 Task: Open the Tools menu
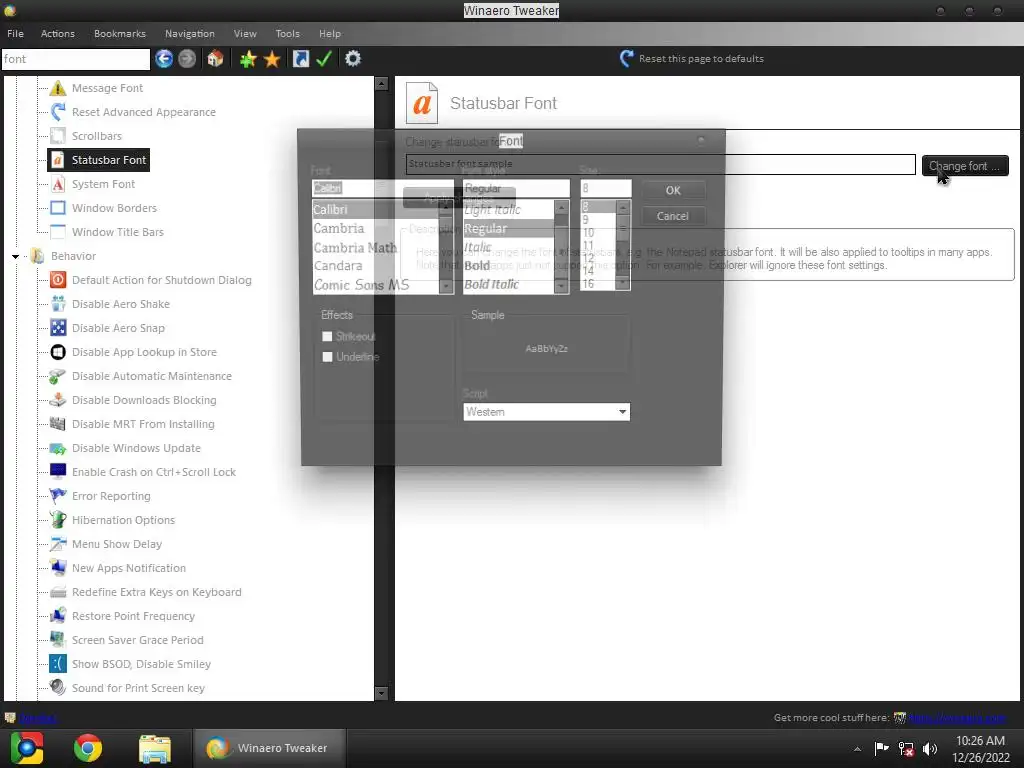coord(287,33)
